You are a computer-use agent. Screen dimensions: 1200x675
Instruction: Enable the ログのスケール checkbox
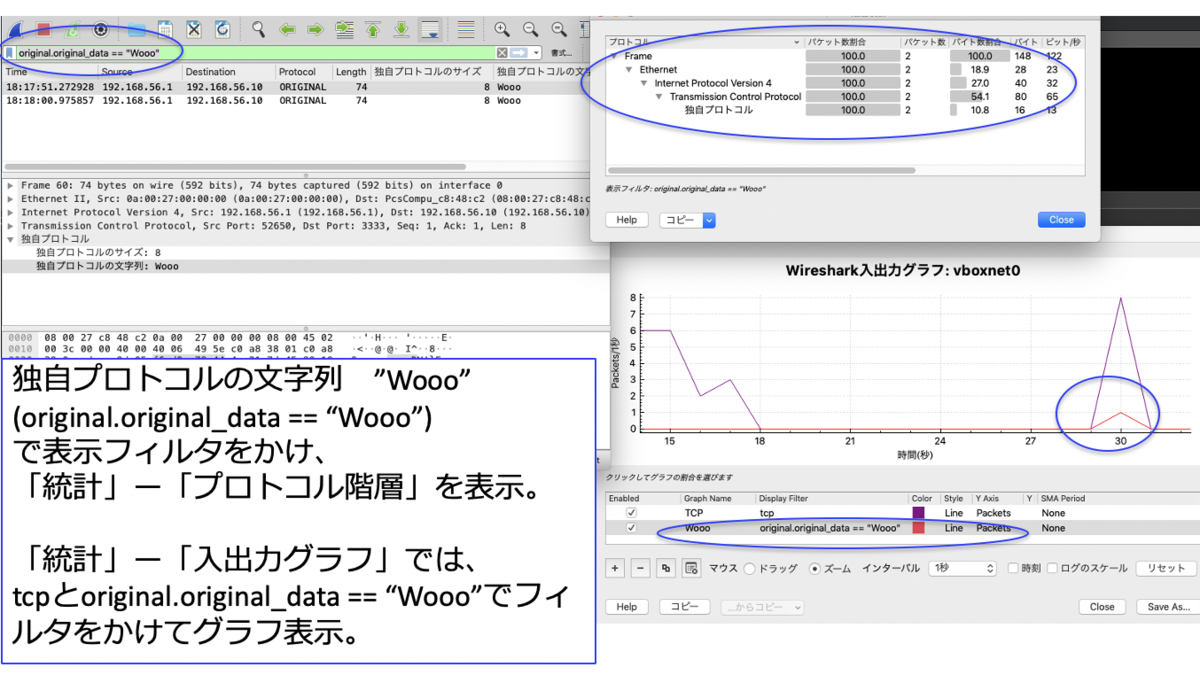pyautogui.click(x=1052, y=569)
